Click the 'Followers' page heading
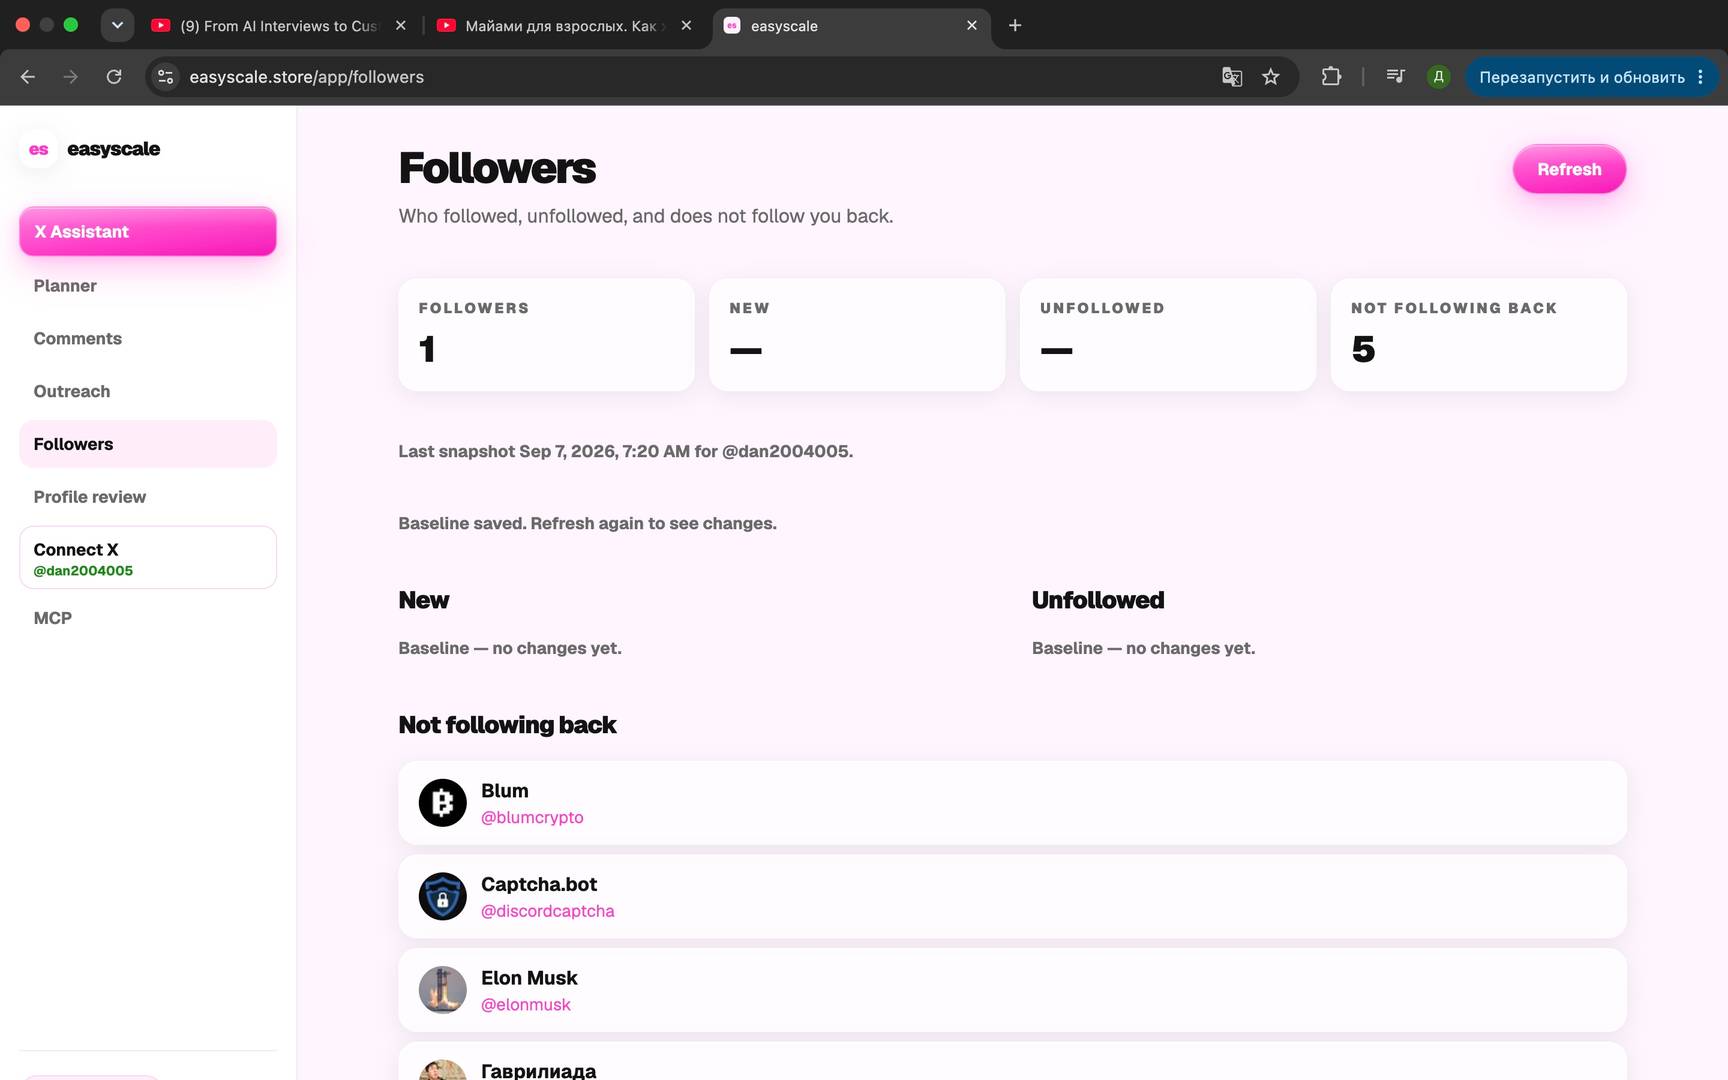1728x1080 pixels. 497,168
